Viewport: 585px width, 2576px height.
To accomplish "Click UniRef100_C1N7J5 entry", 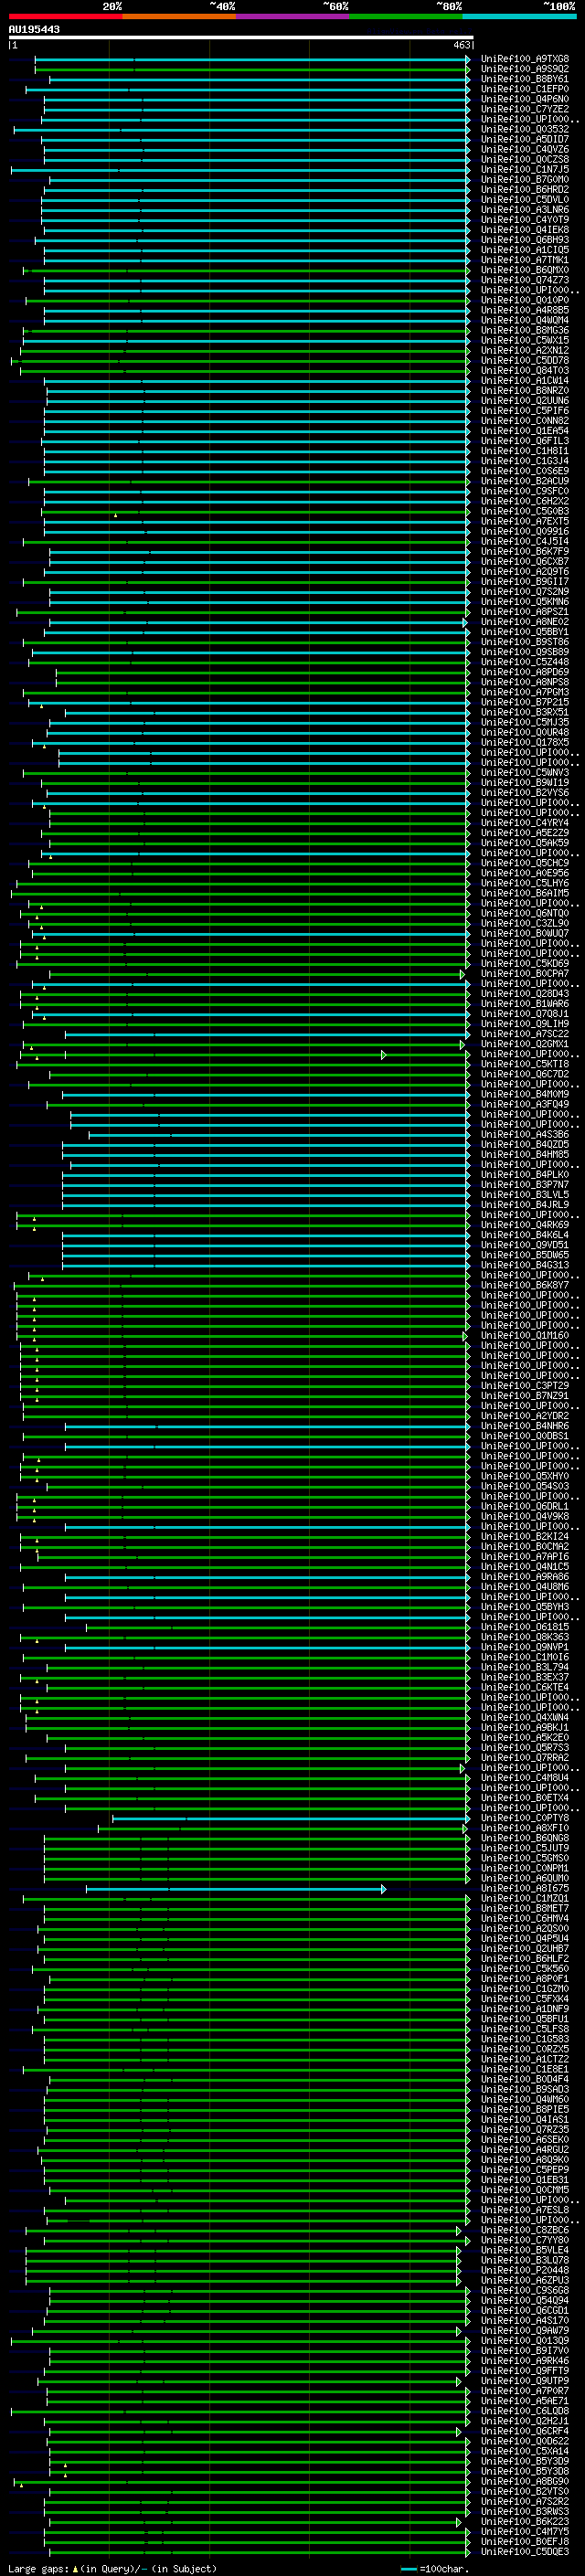I will click(524, 169).
